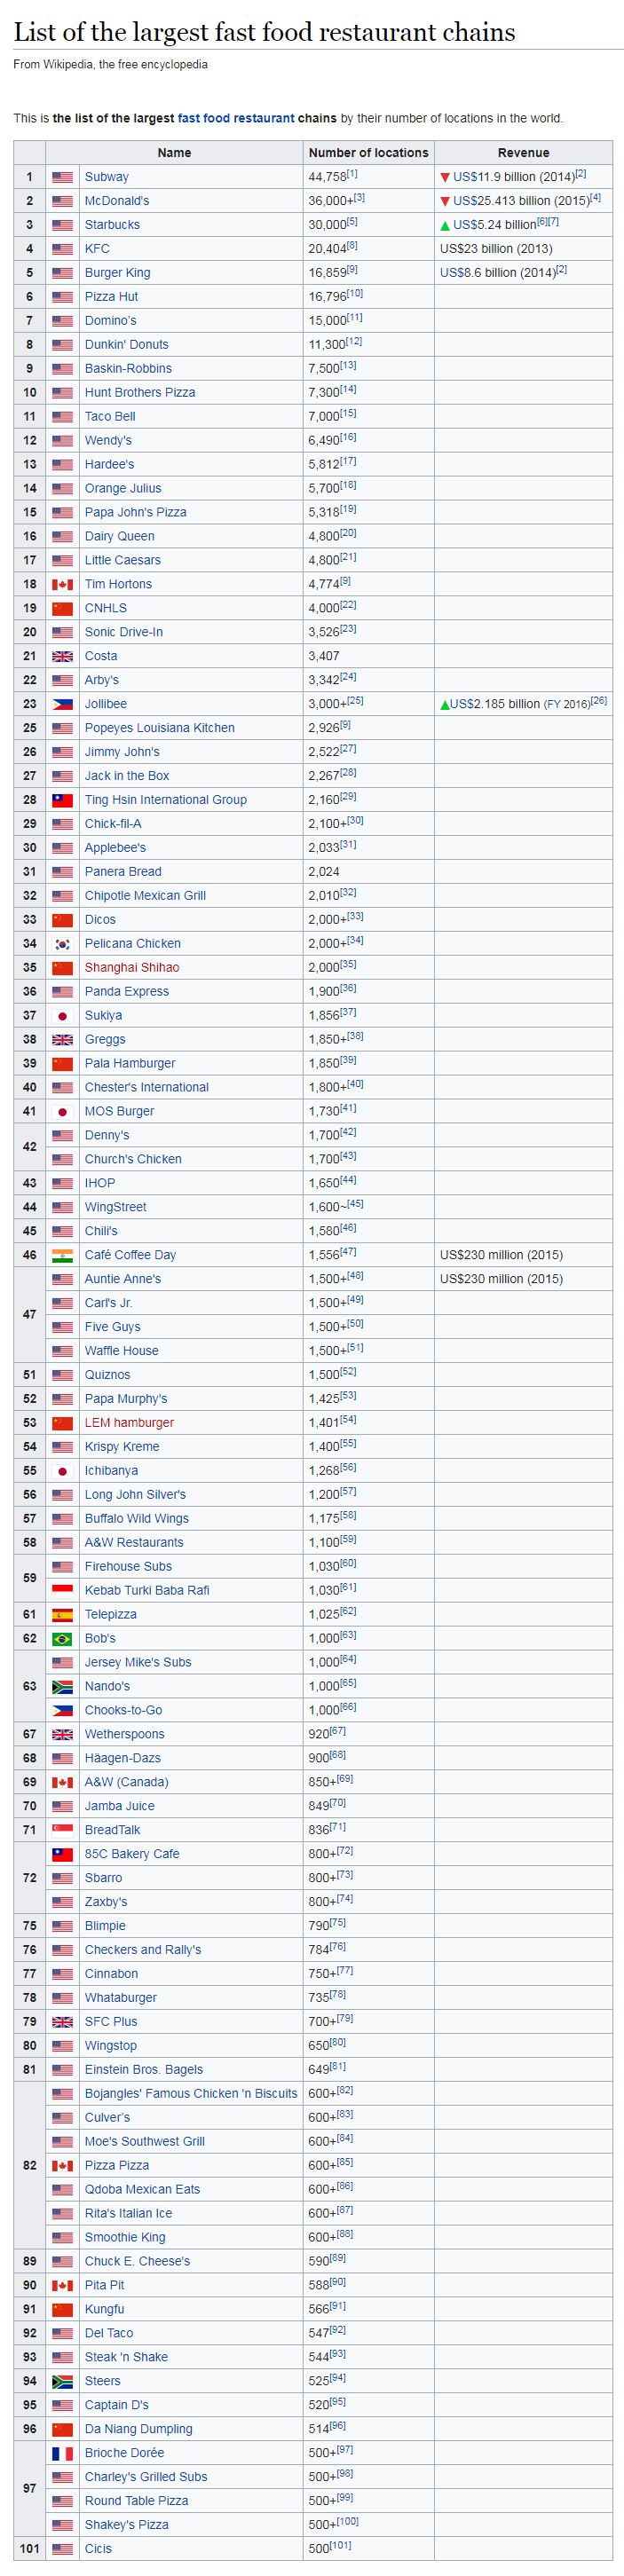Click the Name column header
The image size is (624, 2576).
(x=174, y=153)
